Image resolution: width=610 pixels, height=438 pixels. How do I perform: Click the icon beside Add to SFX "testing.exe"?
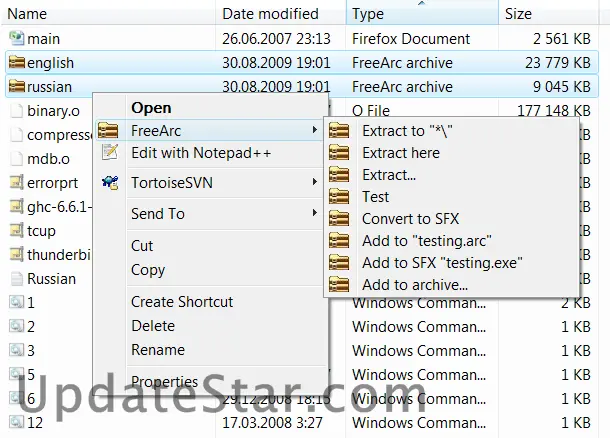(x=339, y=263)
